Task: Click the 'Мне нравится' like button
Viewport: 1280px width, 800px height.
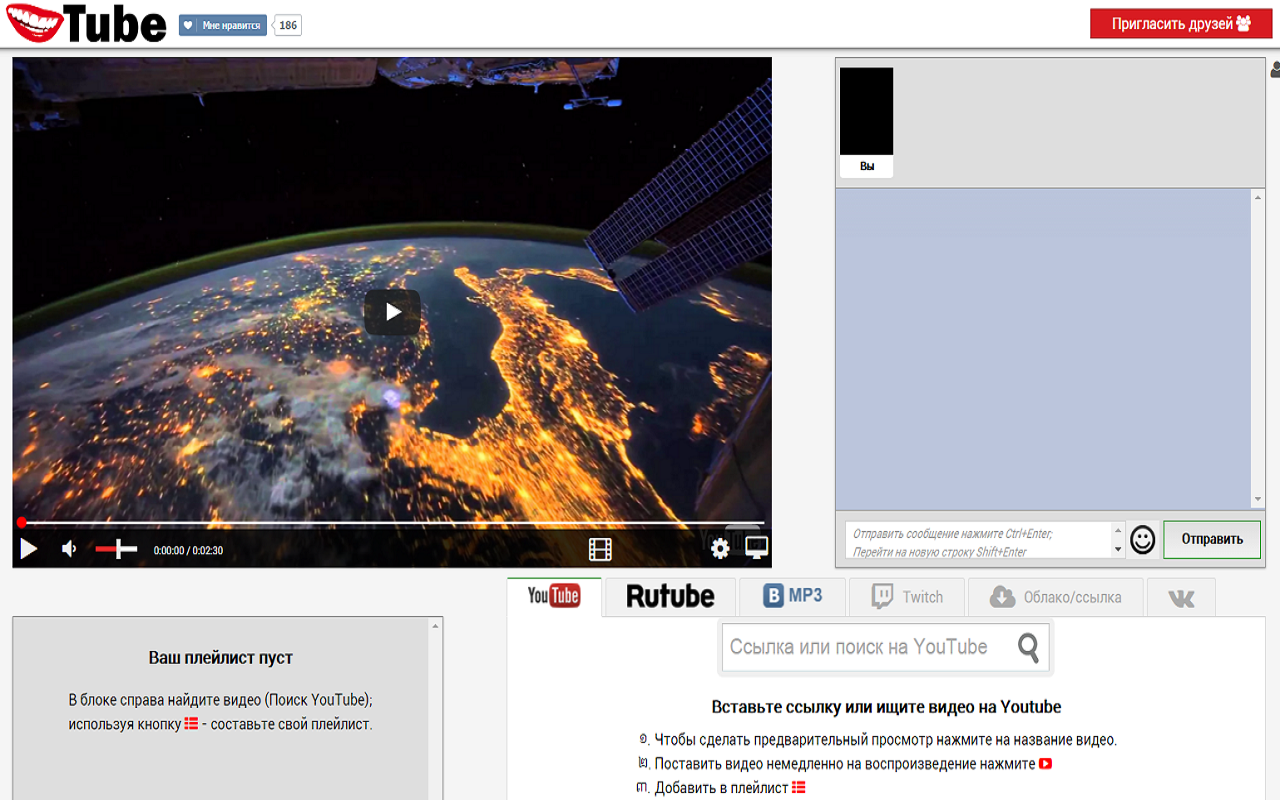Action: tap(223, 25)
